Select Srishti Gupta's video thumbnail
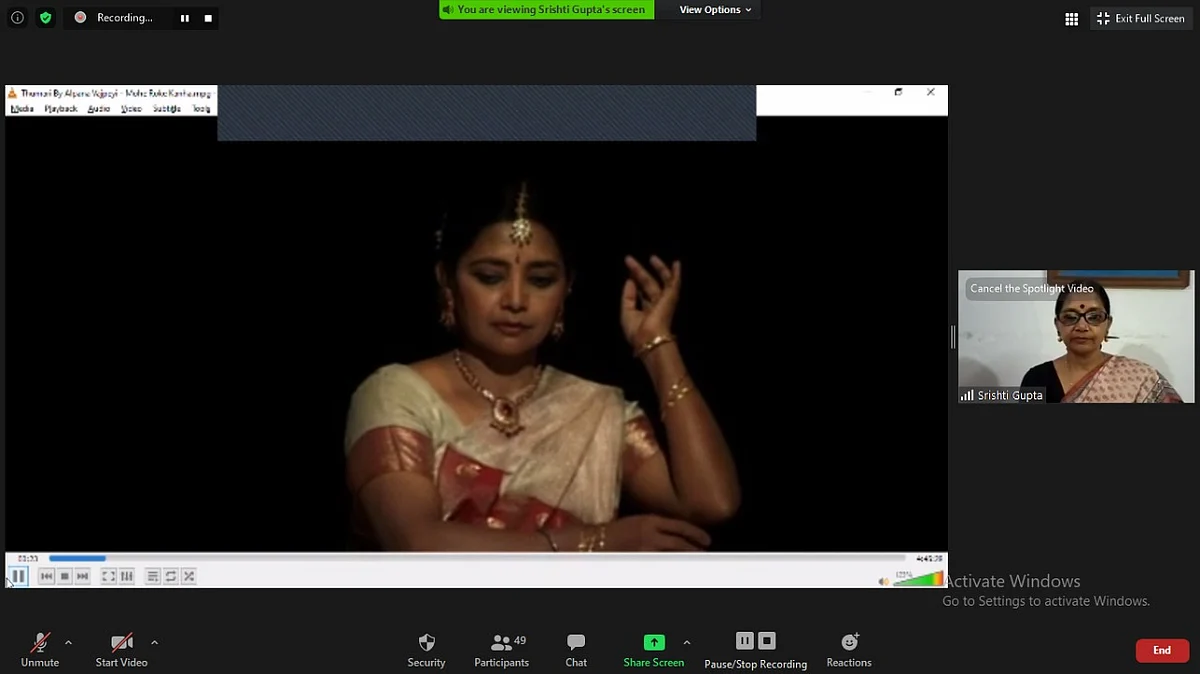The height and width of the screenshot is (674, 1200). point(1076,337)
